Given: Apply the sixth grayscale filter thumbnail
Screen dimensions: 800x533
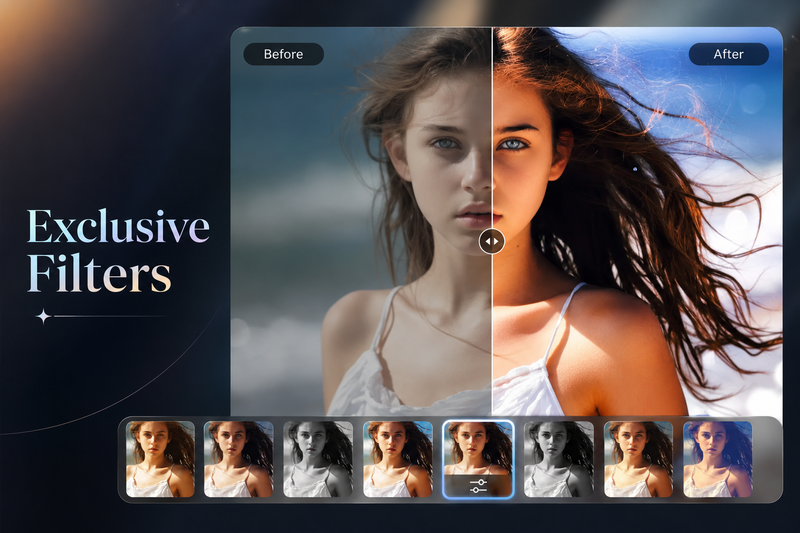Looking at the screenshot, I should 559,459.
